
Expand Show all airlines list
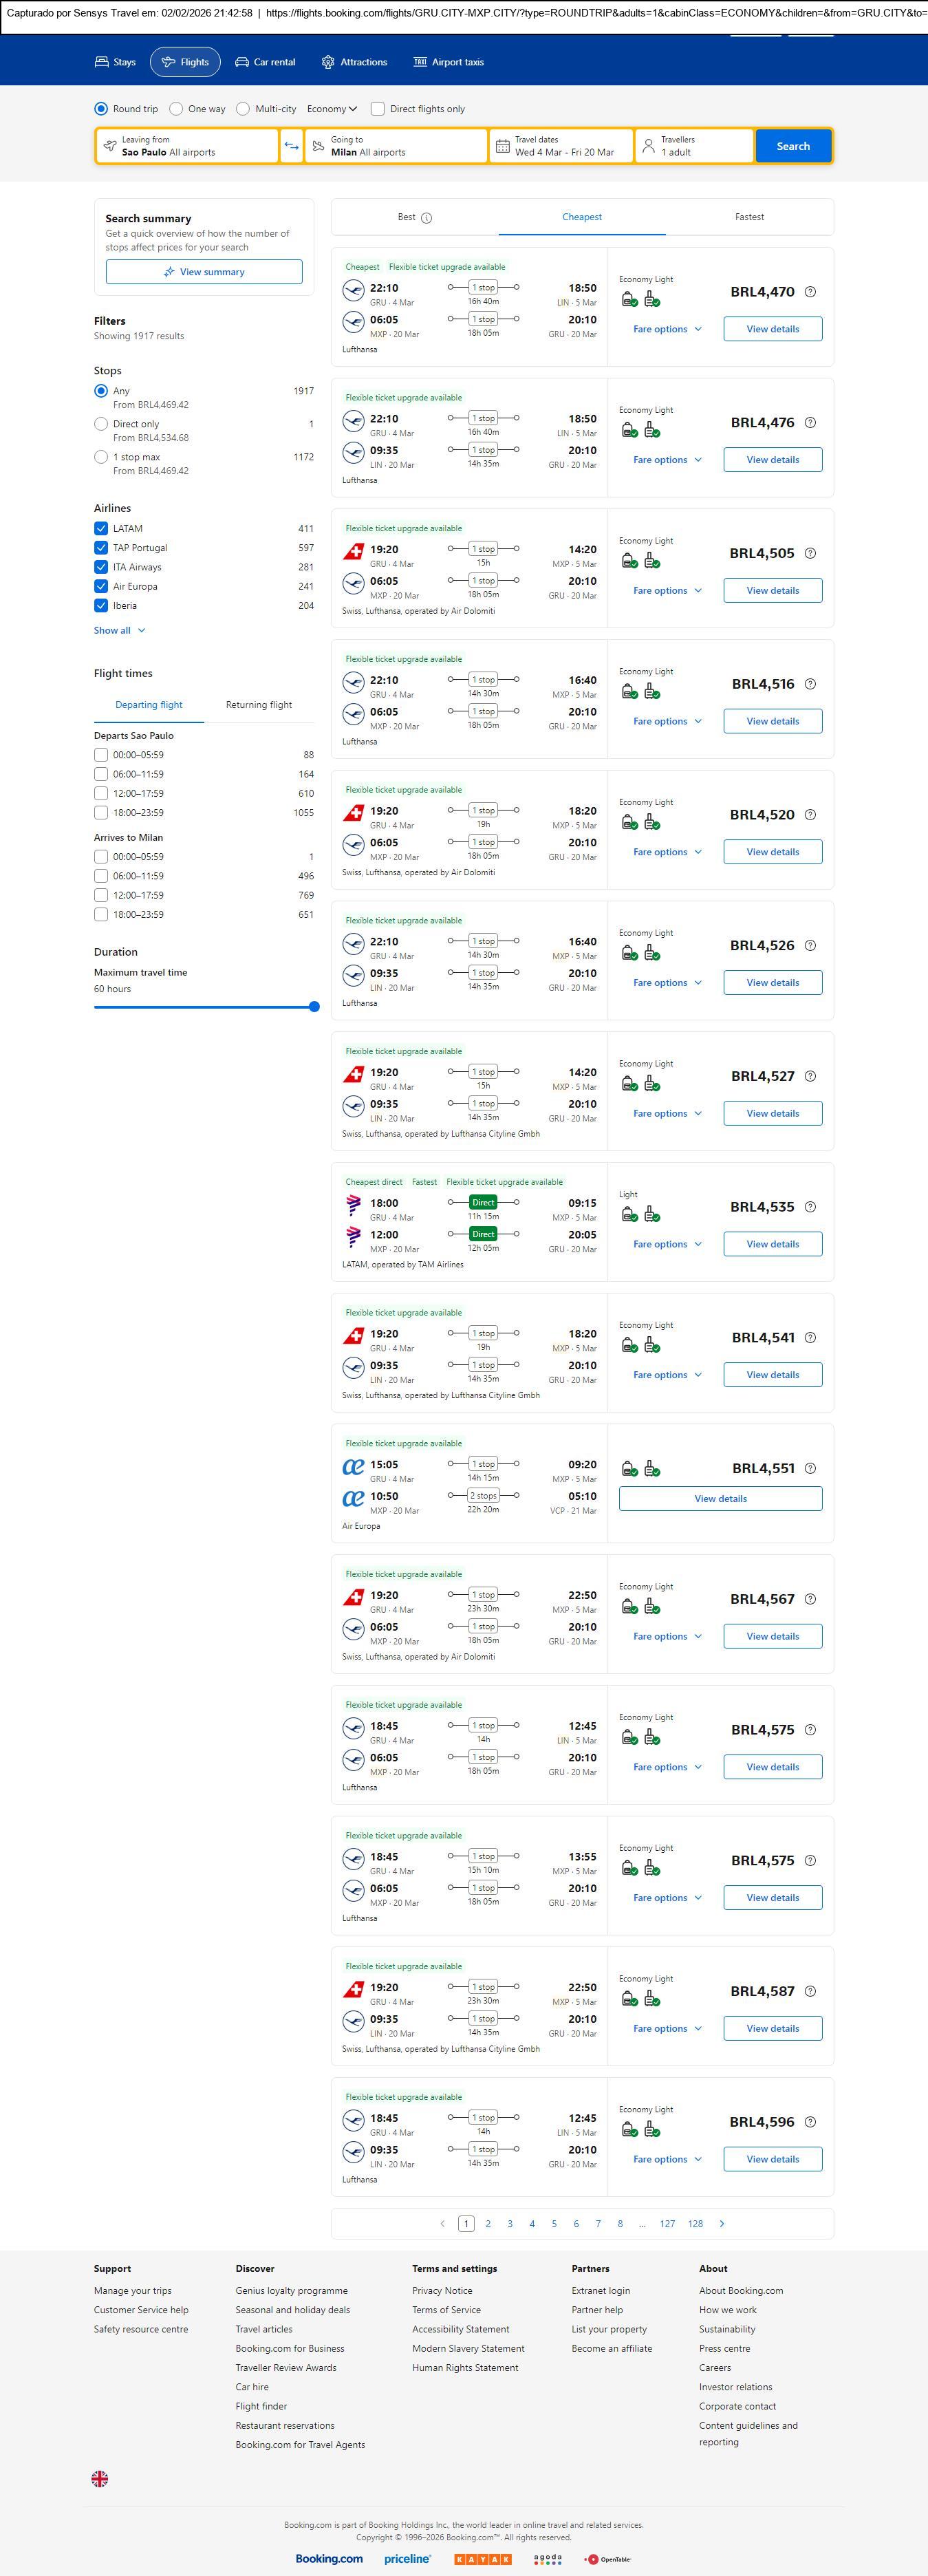pyautogui.click(x=119, y=631)
